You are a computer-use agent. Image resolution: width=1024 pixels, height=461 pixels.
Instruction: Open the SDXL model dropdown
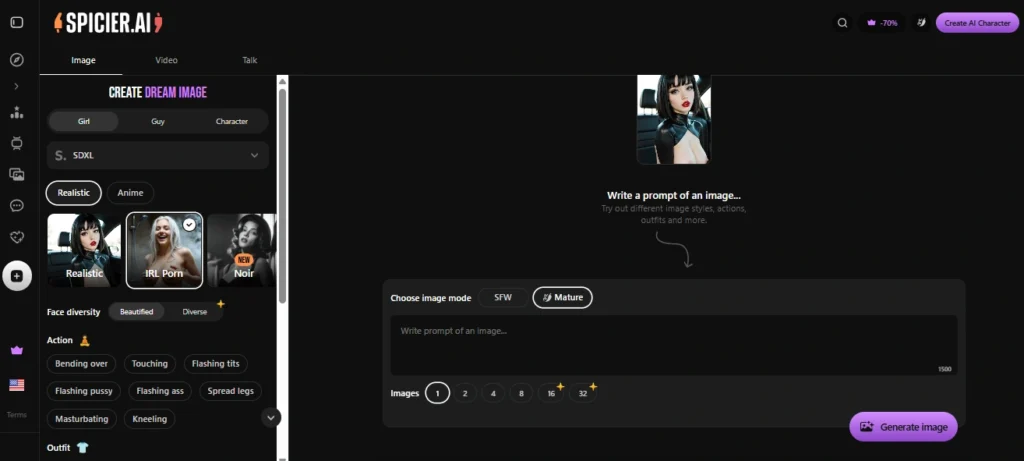click(157, 155)
